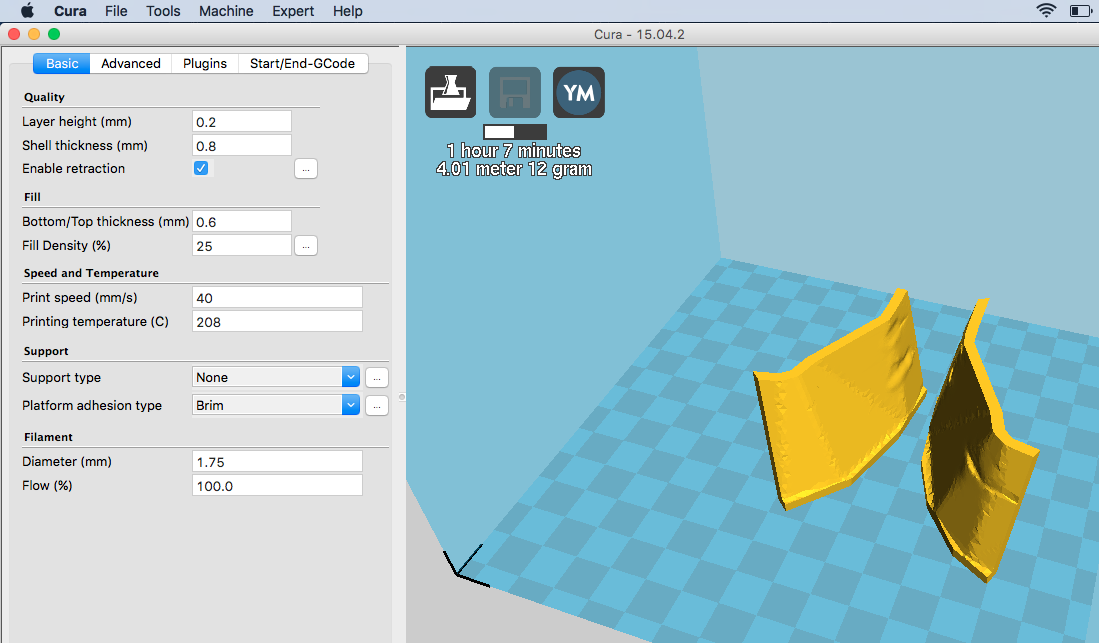Click the slicing progress bar

coord(515,132)
